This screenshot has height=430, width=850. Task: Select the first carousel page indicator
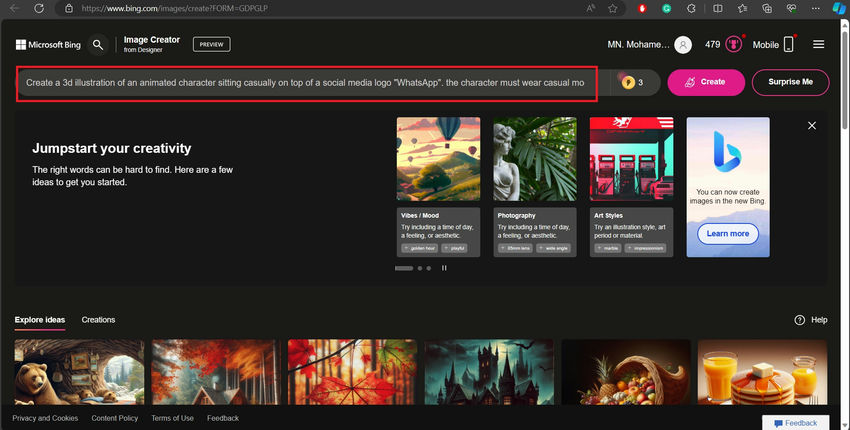click(404, 268)
